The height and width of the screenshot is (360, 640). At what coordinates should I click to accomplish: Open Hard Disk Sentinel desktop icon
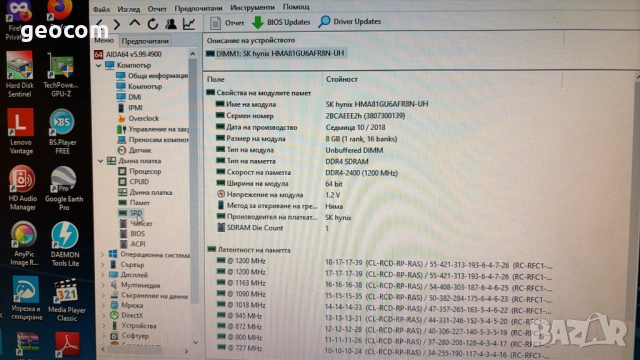coord(20,74)
